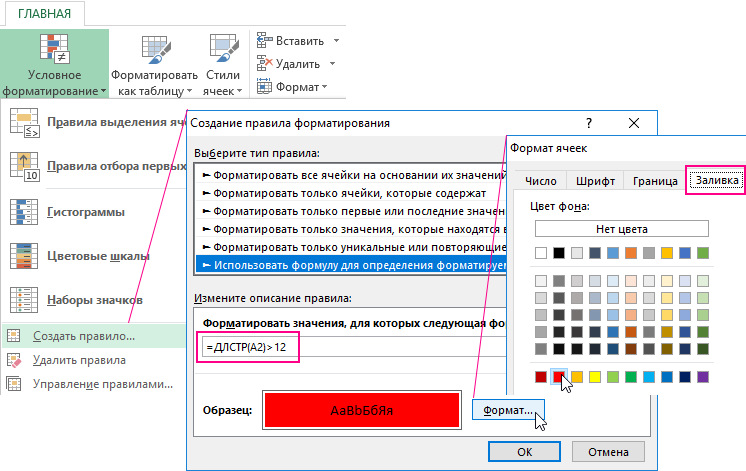
Task: Pick the white theme color swatch in top row
Action: (541, 253)
